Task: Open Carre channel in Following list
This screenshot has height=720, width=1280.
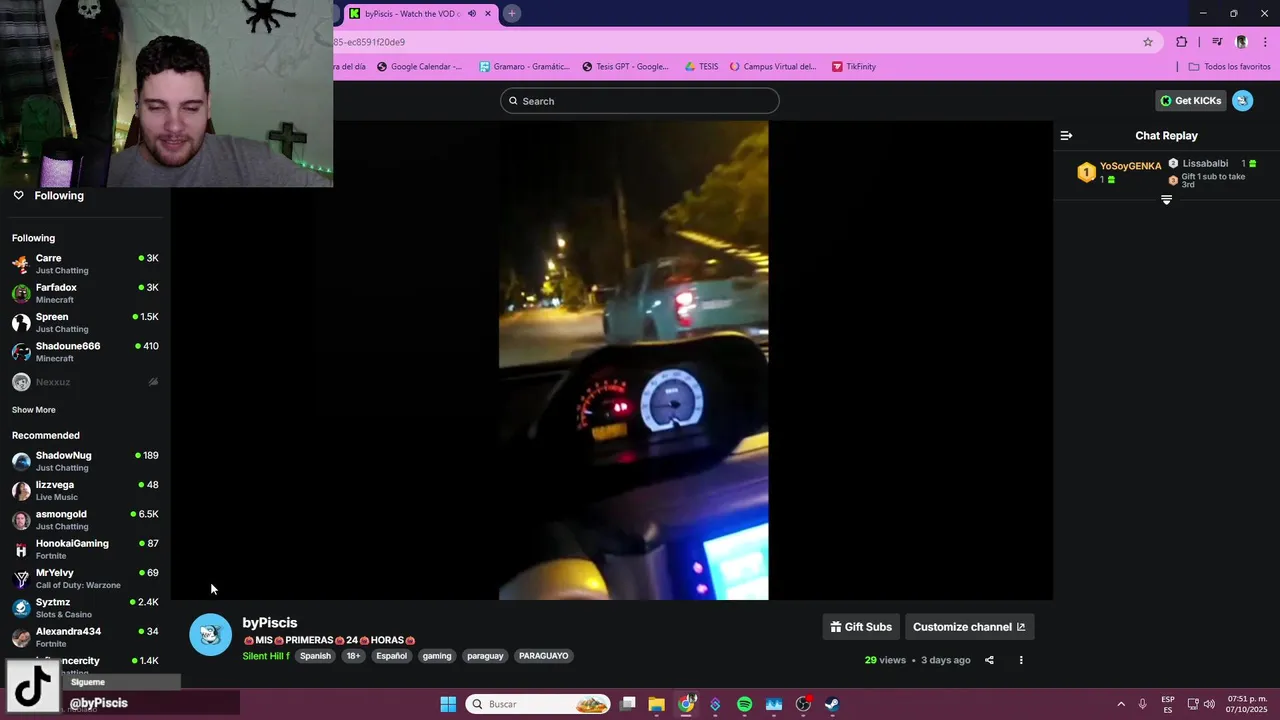Action: point(85,264)
